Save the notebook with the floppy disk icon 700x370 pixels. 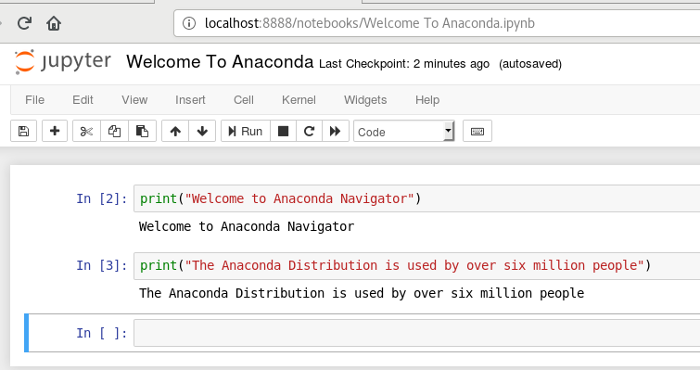coord(23,131)
